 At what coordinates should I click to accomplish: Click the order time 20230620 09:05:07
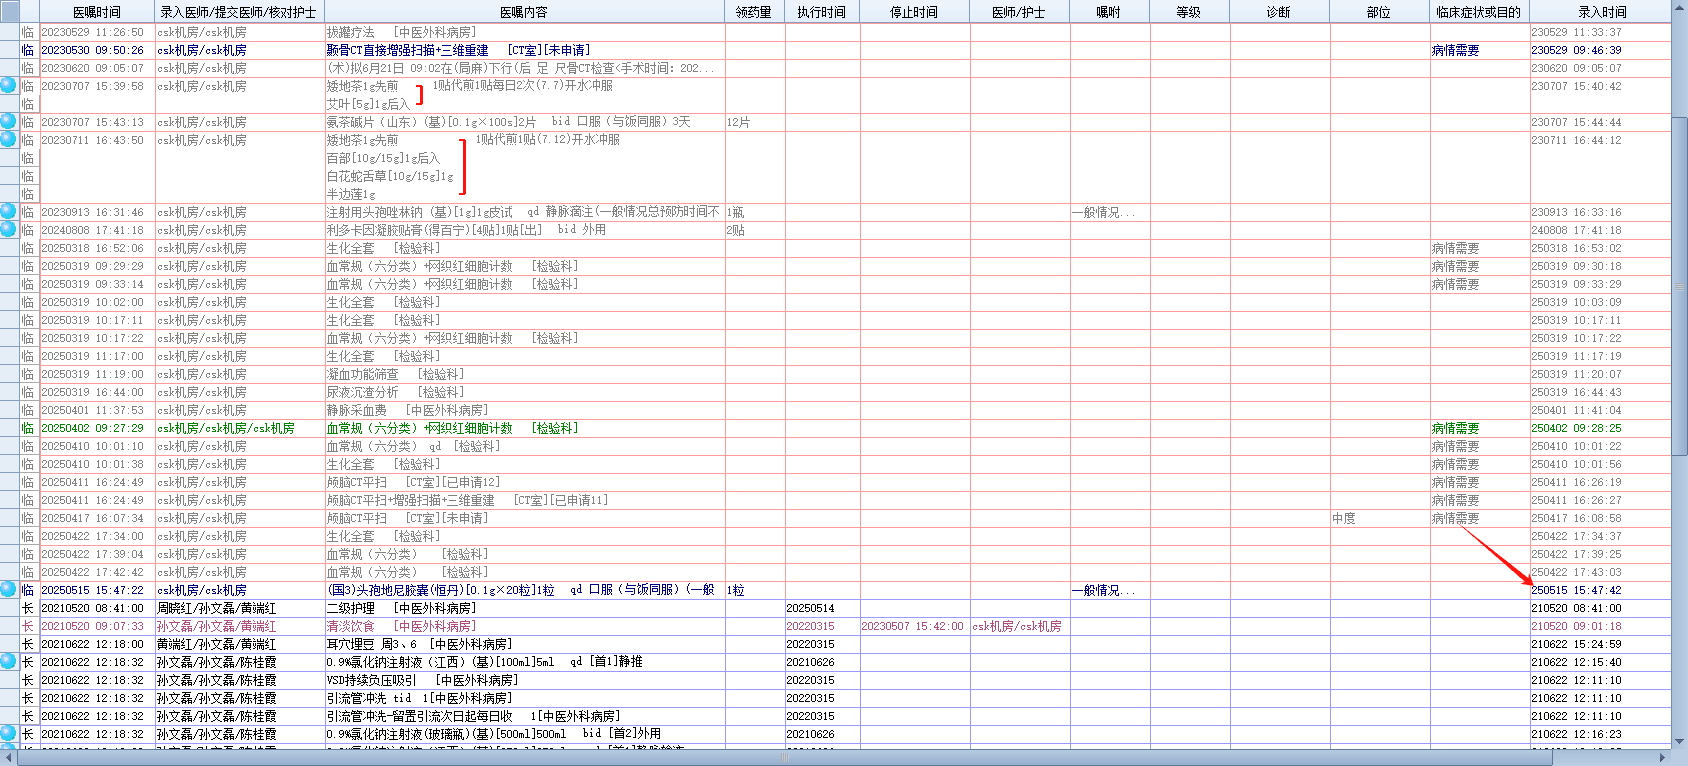[x=92, y=68]
